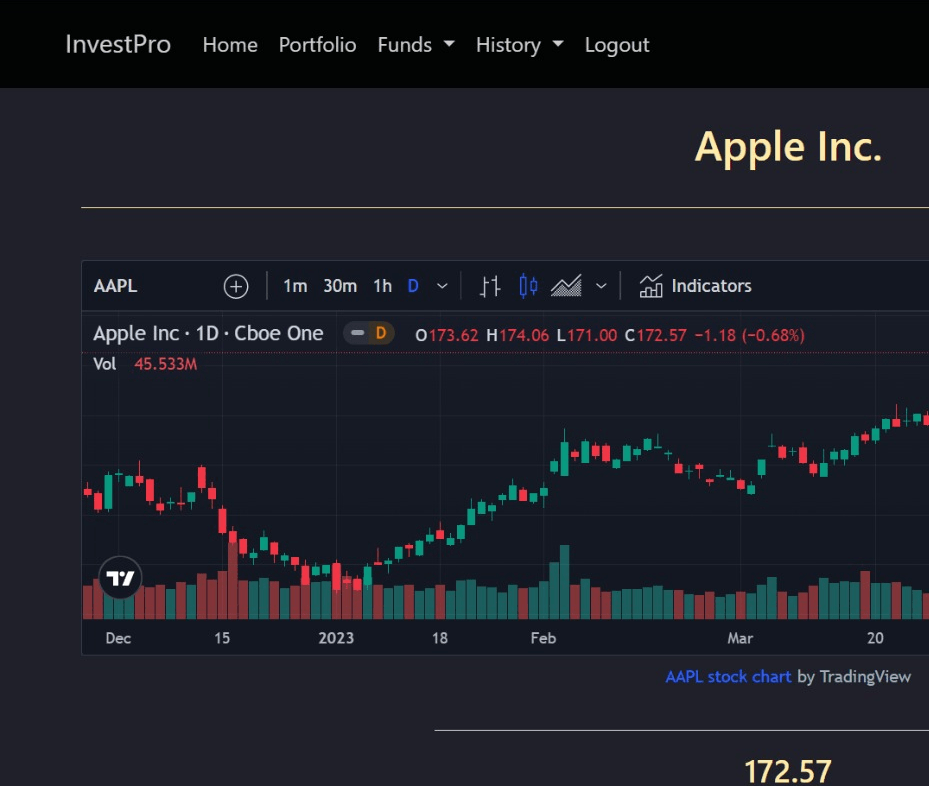929x786 pixels.
Task: Expand the History dropdown menu
Action: [520, 45]
